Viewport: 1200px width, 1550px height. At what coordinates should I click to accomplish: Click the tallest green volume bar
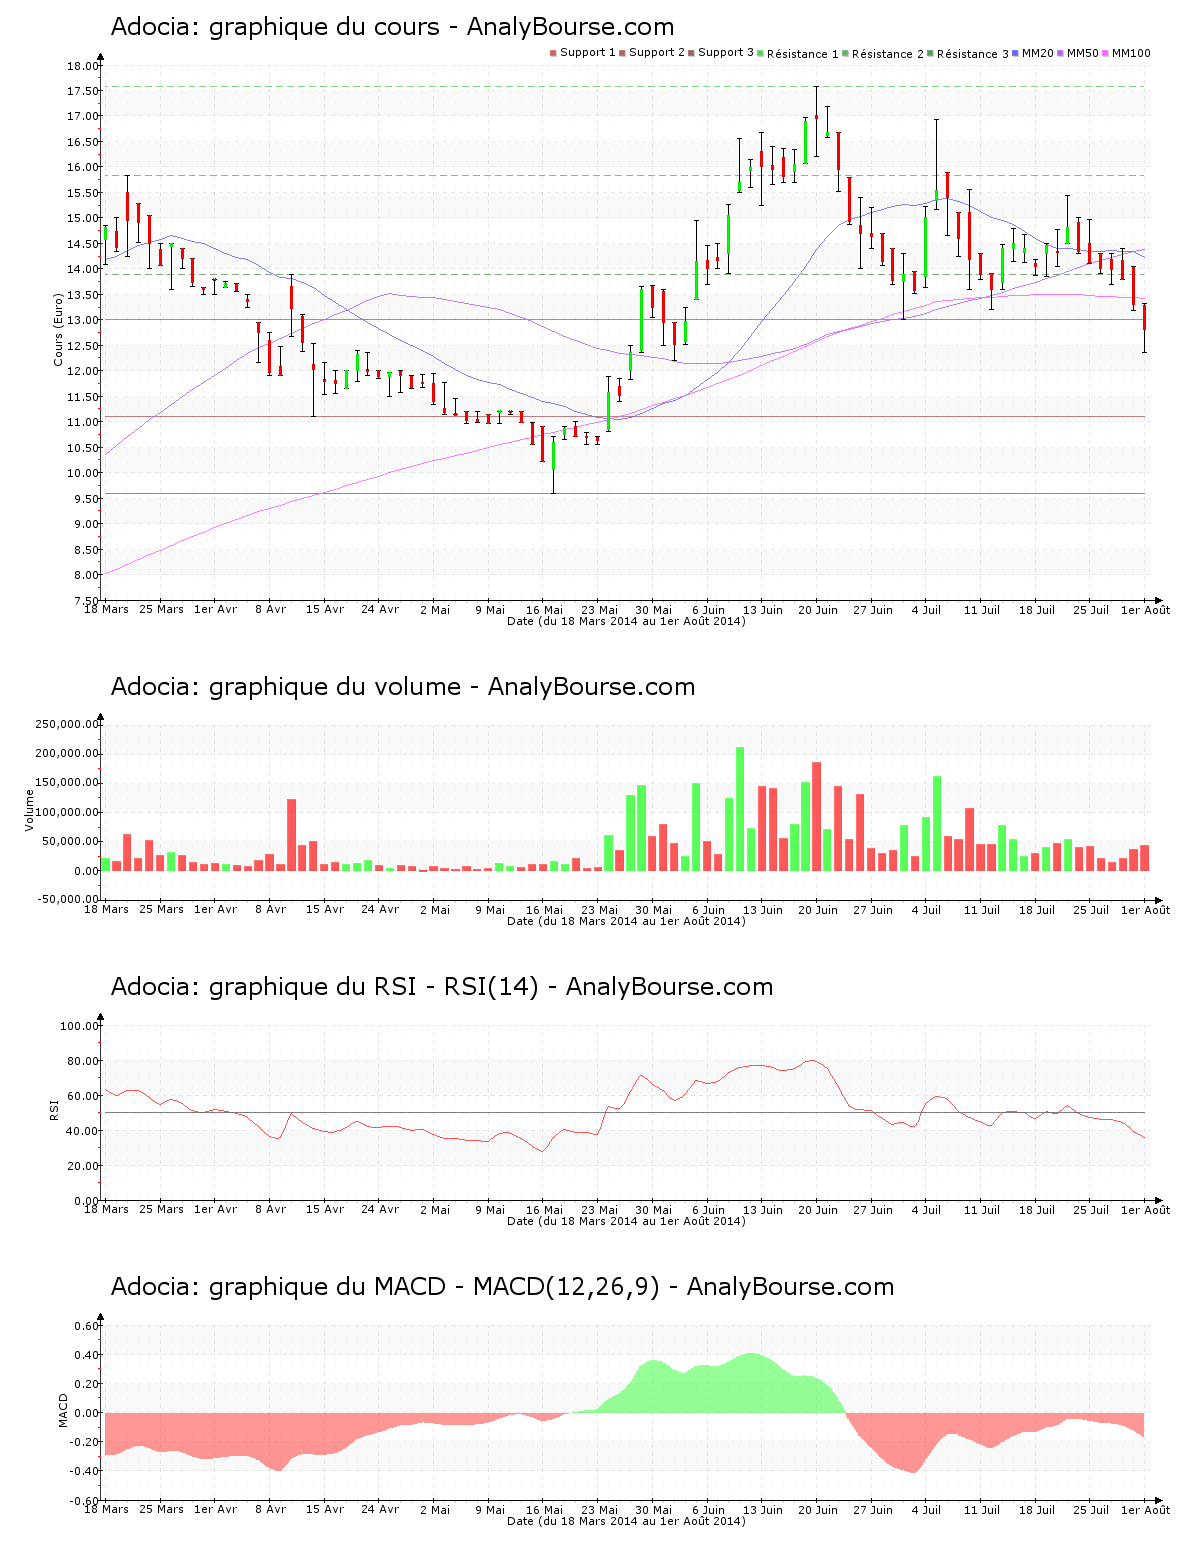pos(740,808)
